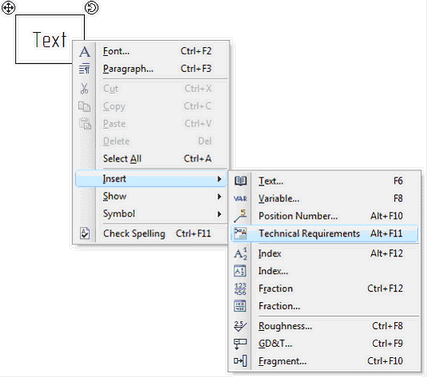Viewport: 428px width, 378px height.
Task: Choose Index... dialog entry
Action: coord(324,271)
